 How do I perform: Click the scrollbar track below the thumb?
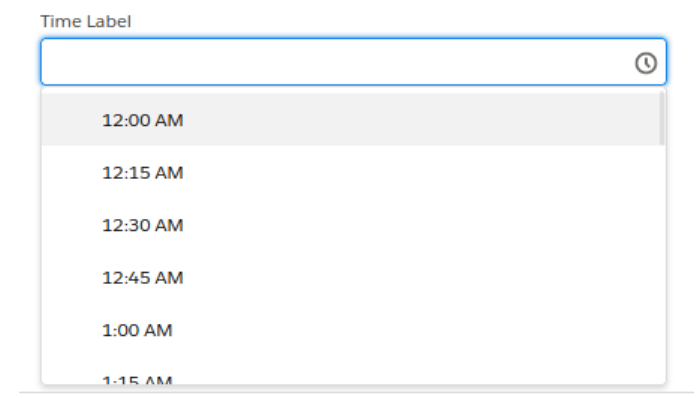click(x=662, y=264)
